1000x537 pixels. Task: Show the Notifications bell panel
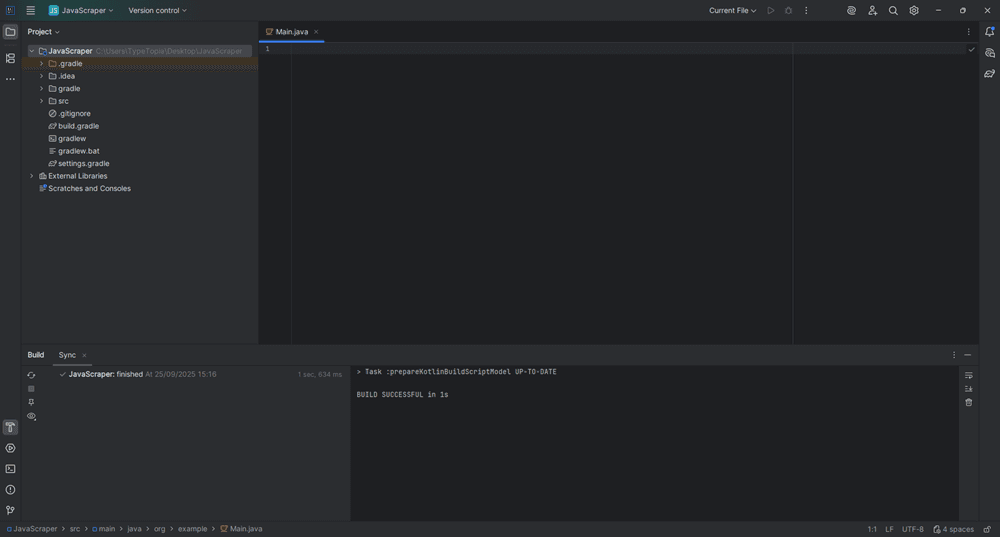pyautogui.click(x=989, y=31)
